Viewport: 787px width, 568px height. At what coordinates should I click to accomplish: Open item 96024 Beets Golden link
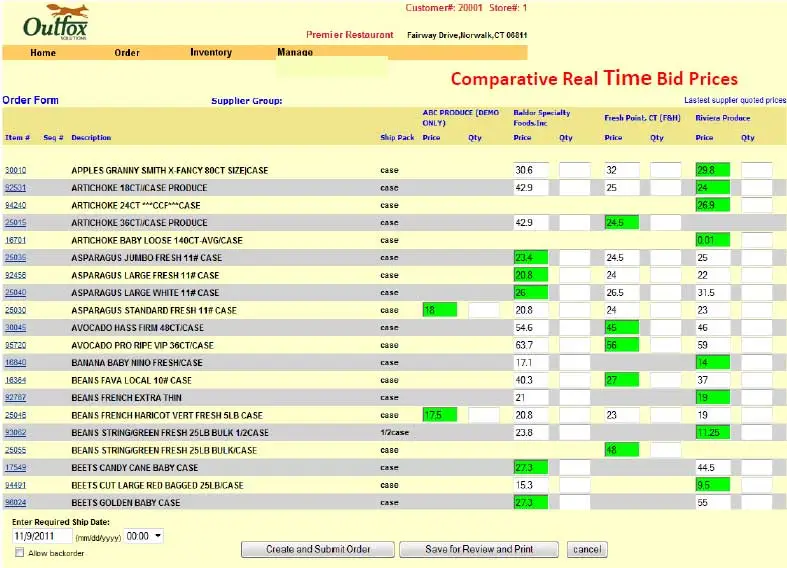[16, 502]
